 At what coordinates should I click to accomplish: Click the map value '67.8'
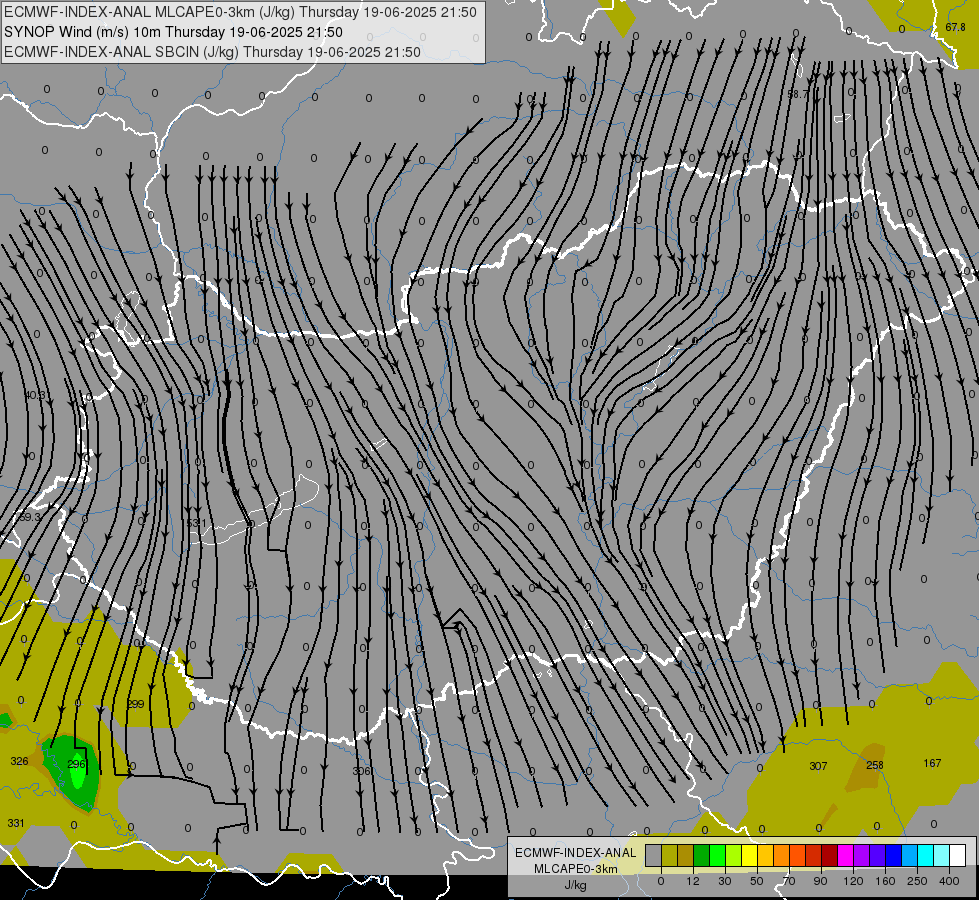point(955,27)
